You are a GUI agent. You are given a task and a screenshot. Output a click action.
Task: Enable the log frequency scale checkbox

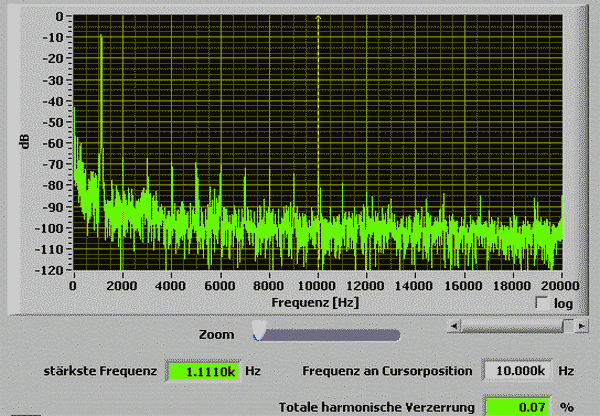click(x=542, y=303)
